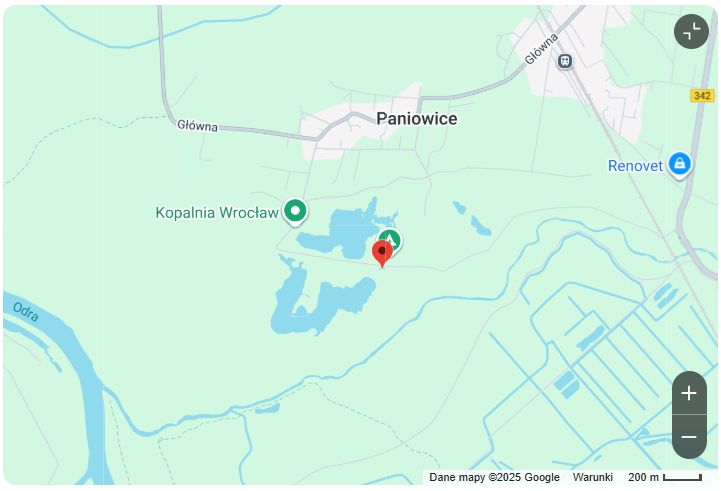Click the Główna street label near the station
The height and width of the screenshot is (491, 721).
tap(541, 49)
